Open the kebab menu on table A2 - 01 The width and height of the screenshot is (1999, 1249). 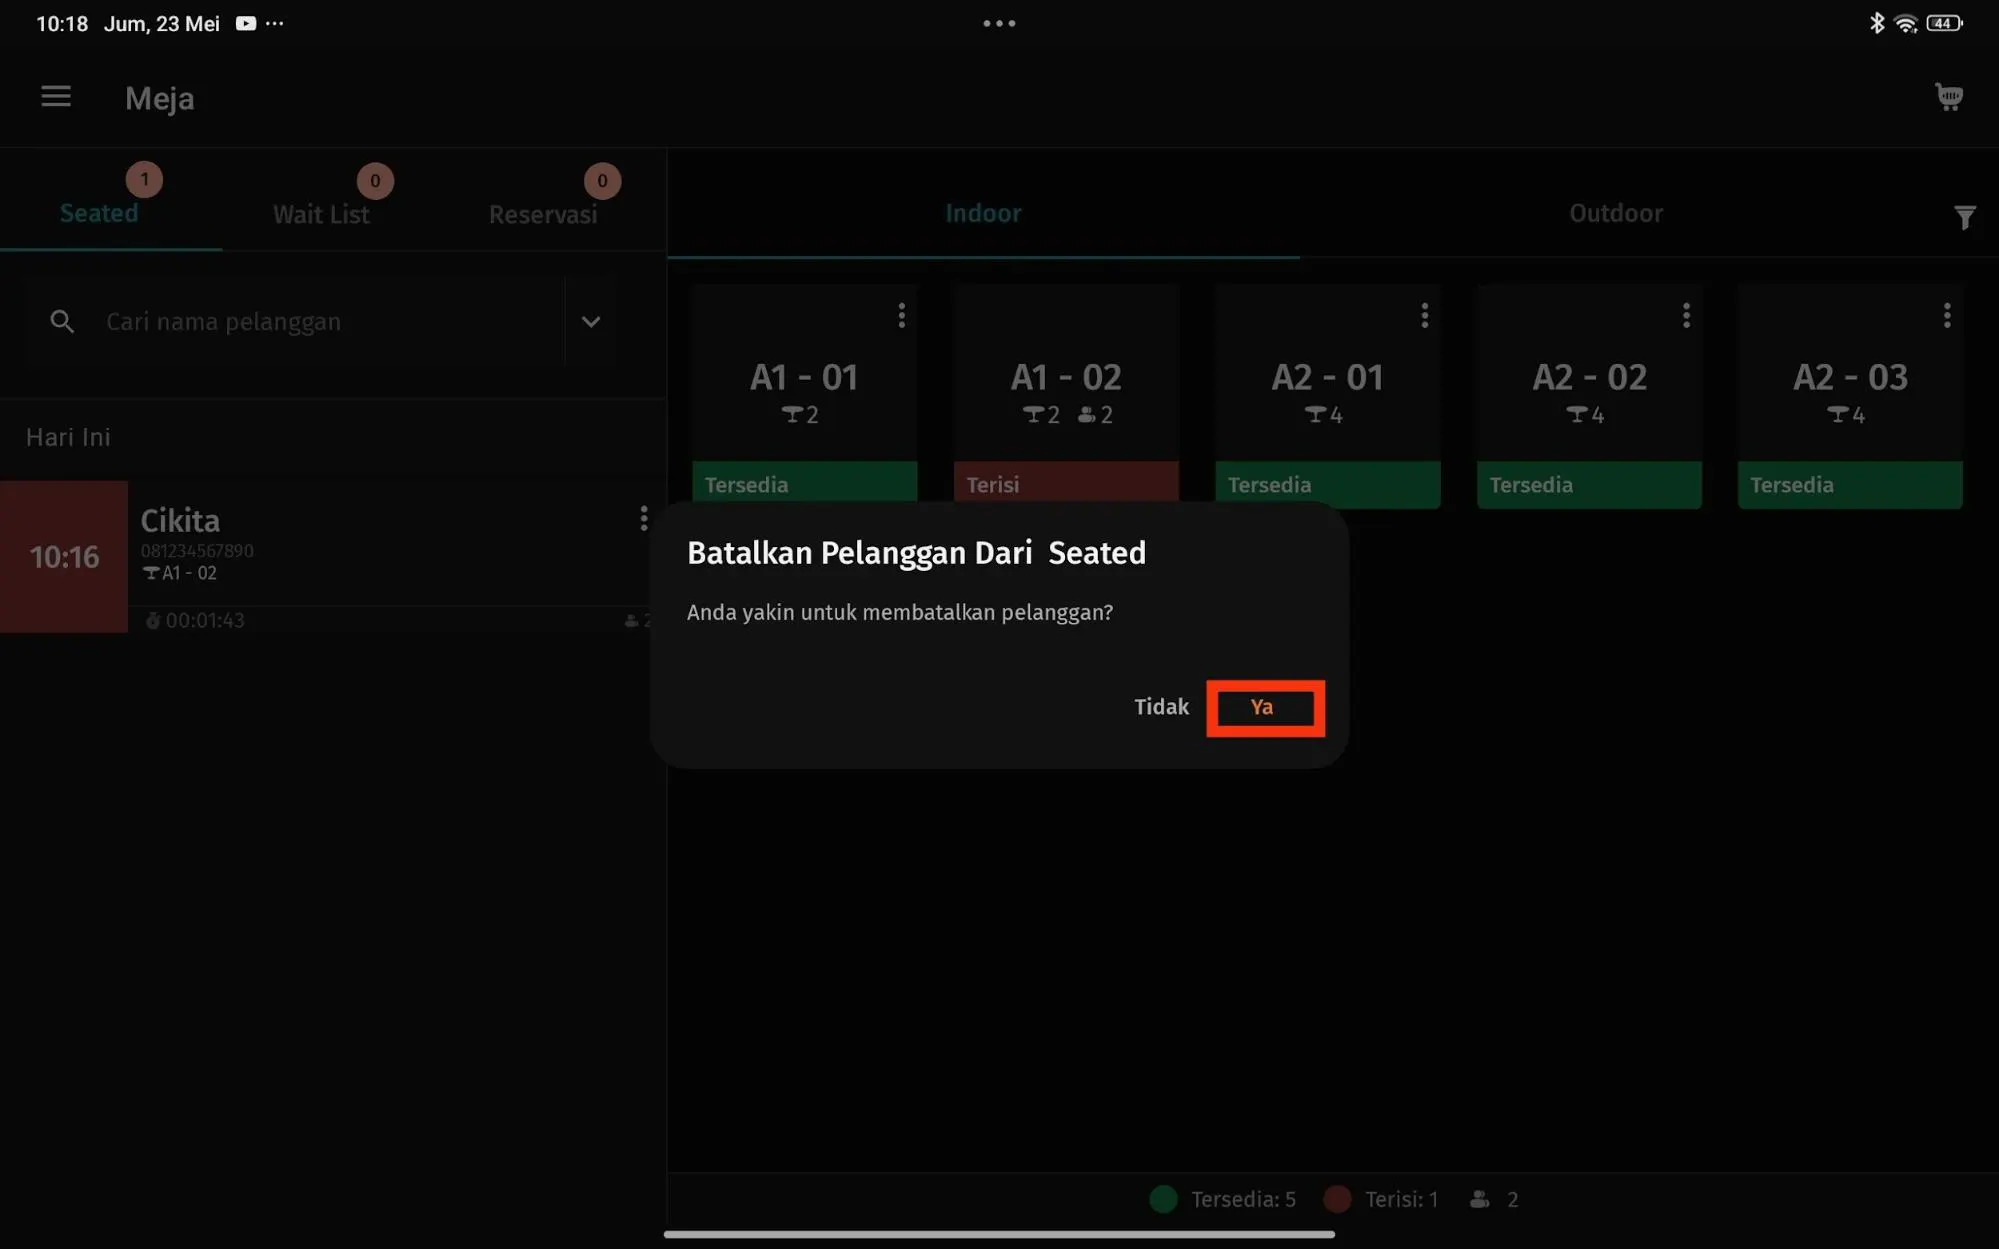(1424, 315)
